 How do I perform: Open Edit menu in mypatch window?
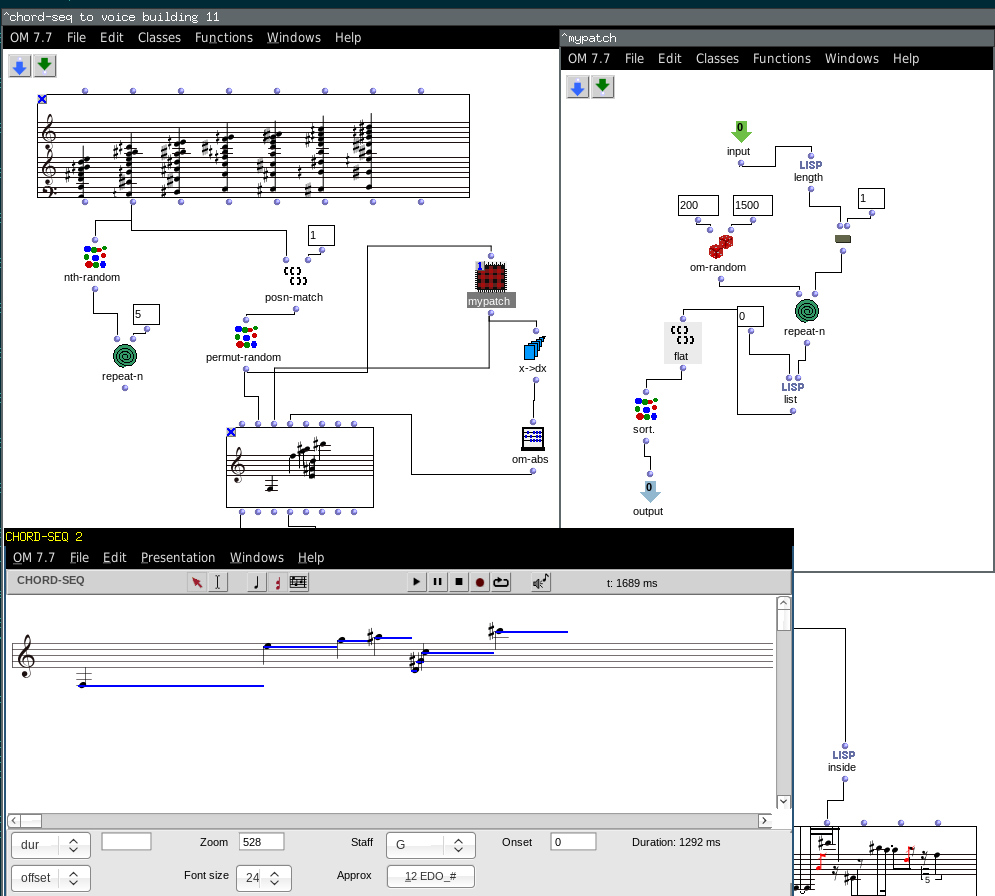(x=669, y=58)
